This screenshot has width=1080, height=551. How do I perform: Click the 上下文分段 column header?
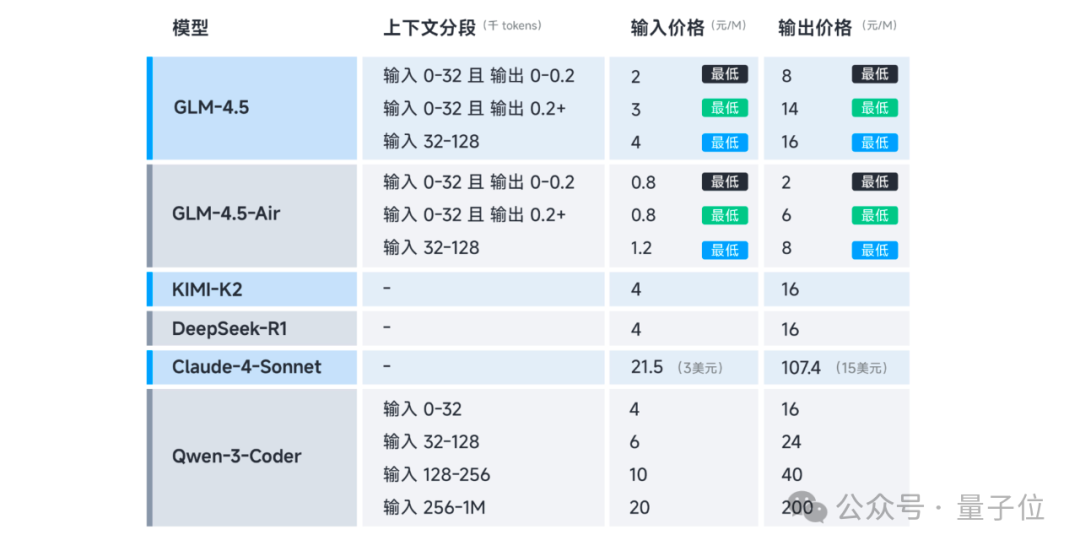coord(429,28)
